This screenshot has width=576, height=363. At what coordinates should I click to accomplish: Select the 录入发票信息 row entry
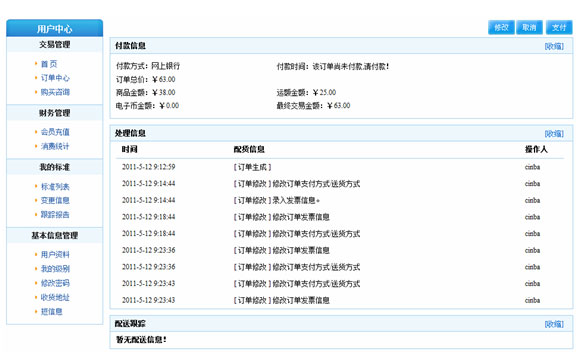(277, 200)
